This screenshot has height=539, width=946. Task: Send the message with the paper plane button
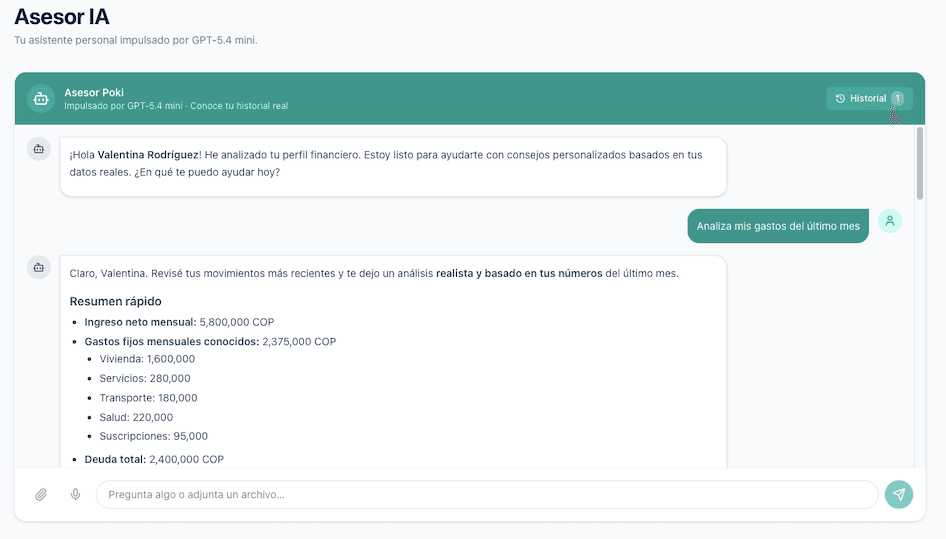899,494
